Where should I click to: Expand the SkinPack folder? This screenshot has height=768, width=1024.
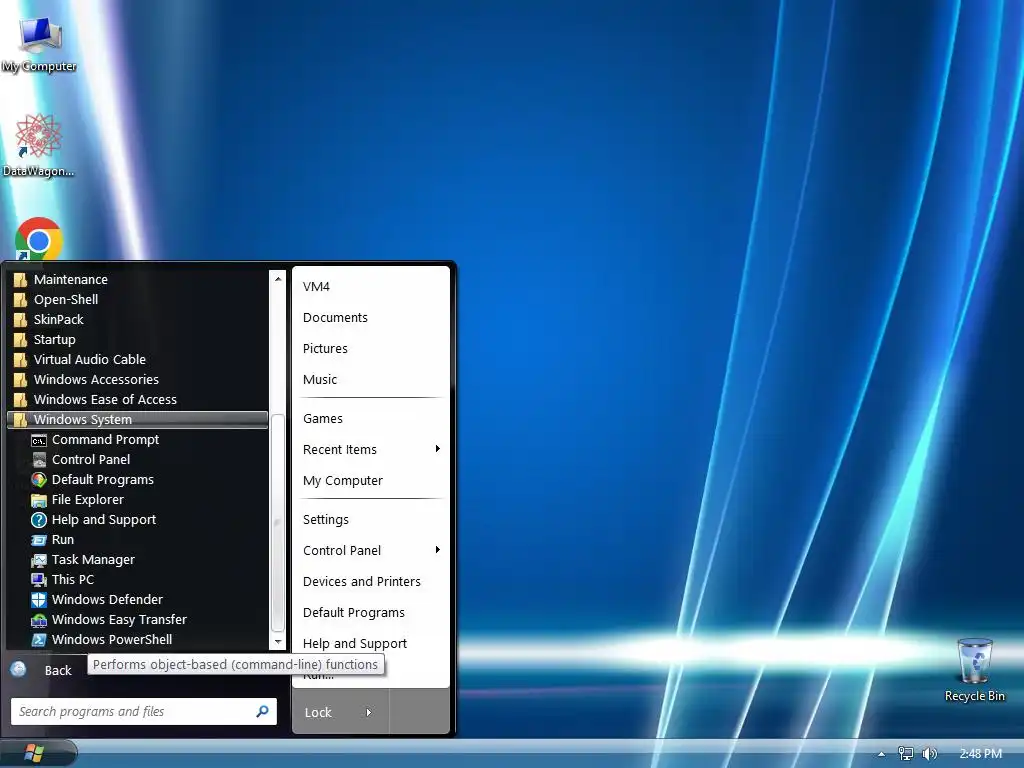(x=137, y=319)
